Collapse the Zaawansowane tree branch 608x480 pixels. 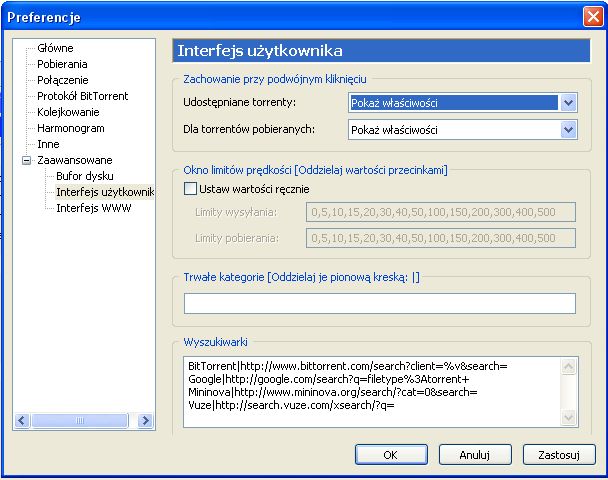[26, 160]
